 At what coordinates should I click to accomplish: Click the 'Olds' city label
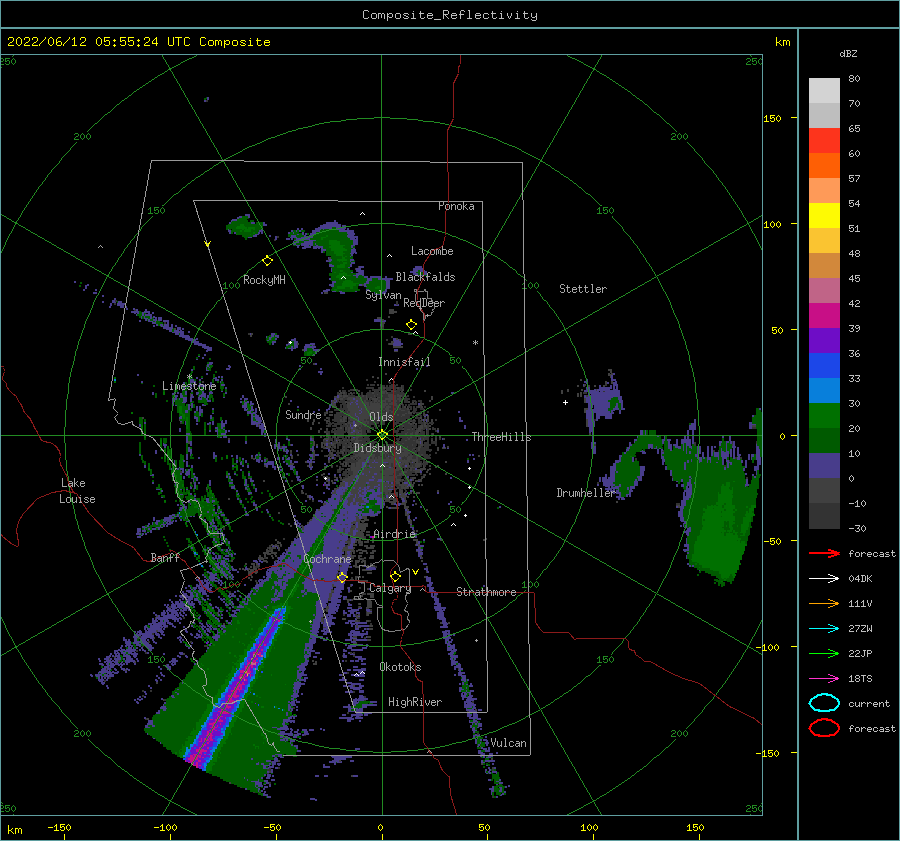[381, 417]
